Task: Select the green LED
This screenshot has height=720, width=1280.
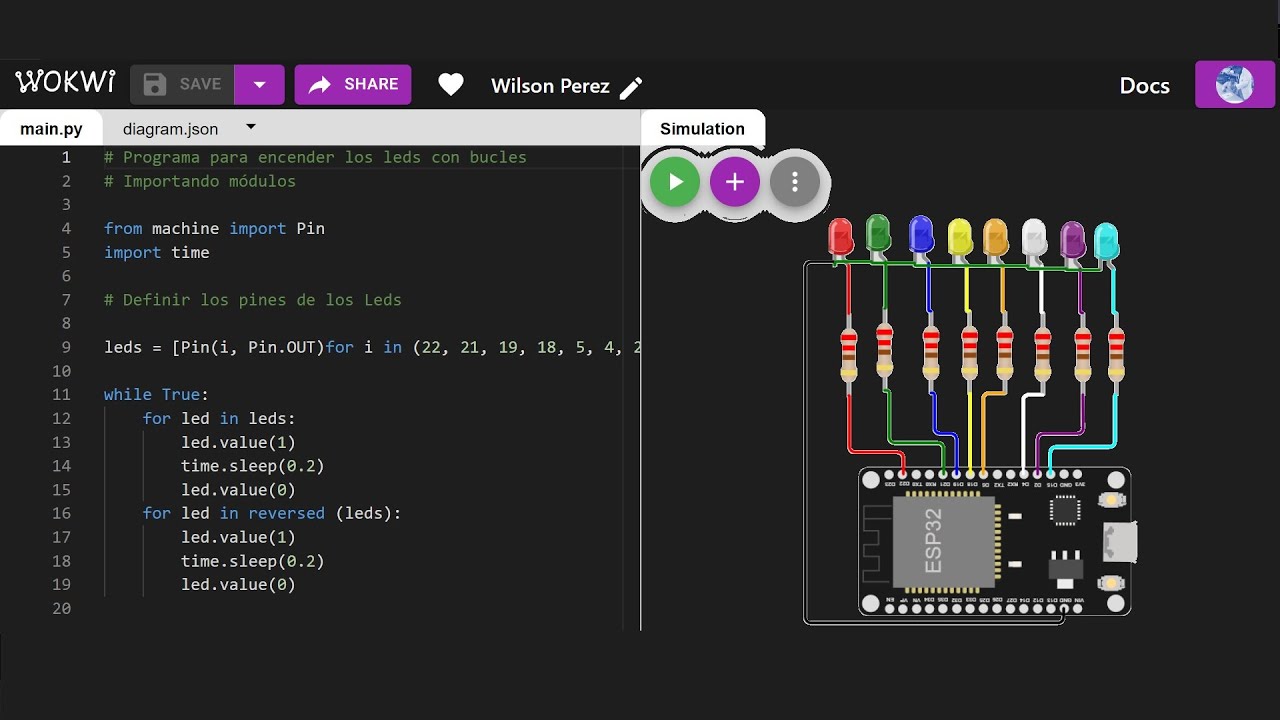Action: [878, 234]
